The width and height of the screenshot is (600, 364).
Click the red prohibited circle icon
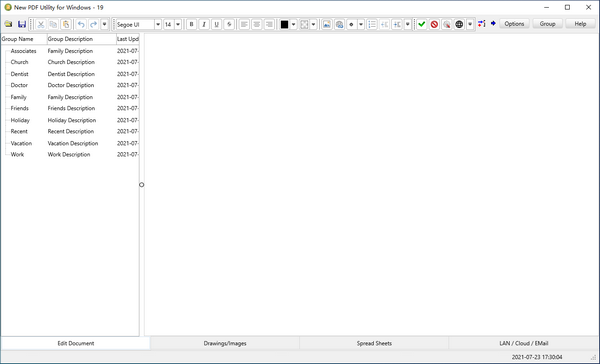434,24
